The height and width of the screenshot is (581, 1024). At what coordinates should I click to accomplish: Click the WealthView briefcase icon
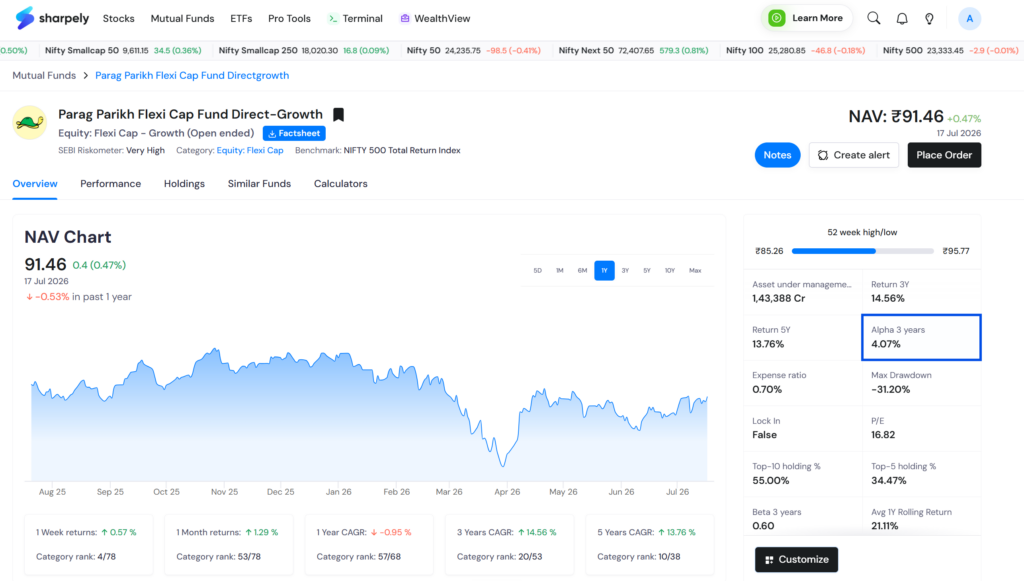[x=405, y=18]
